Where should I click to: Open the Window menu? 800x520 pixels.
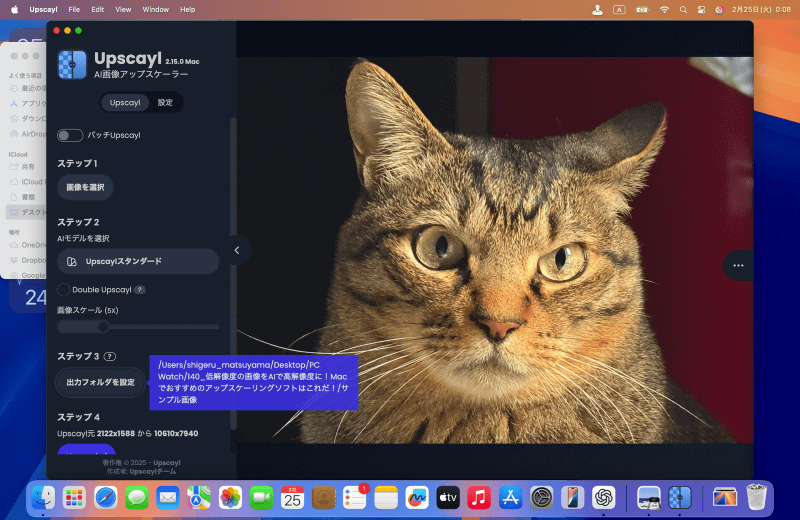pyautogui.click(x=156, y=9)
